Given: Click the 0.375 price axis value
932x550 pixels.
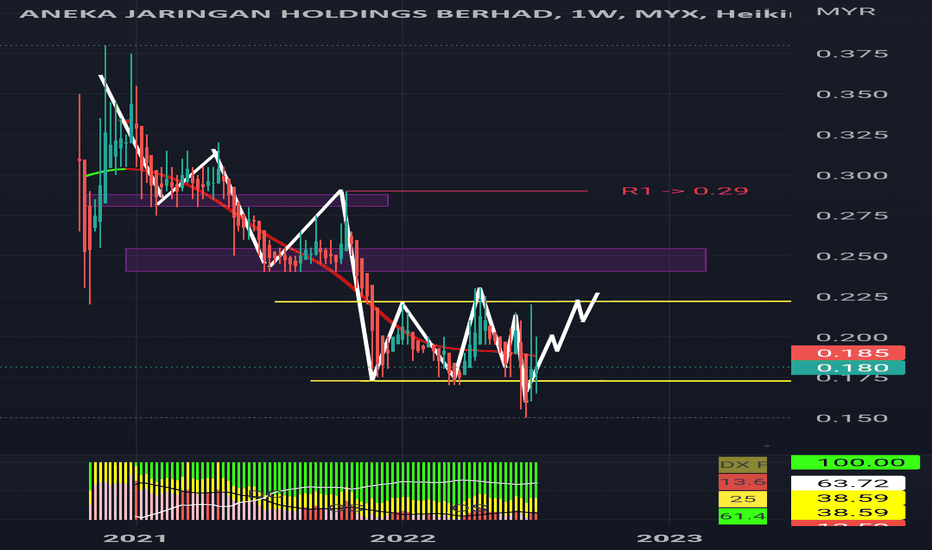Looking at the screenshot, I should [x=852, y=54].
